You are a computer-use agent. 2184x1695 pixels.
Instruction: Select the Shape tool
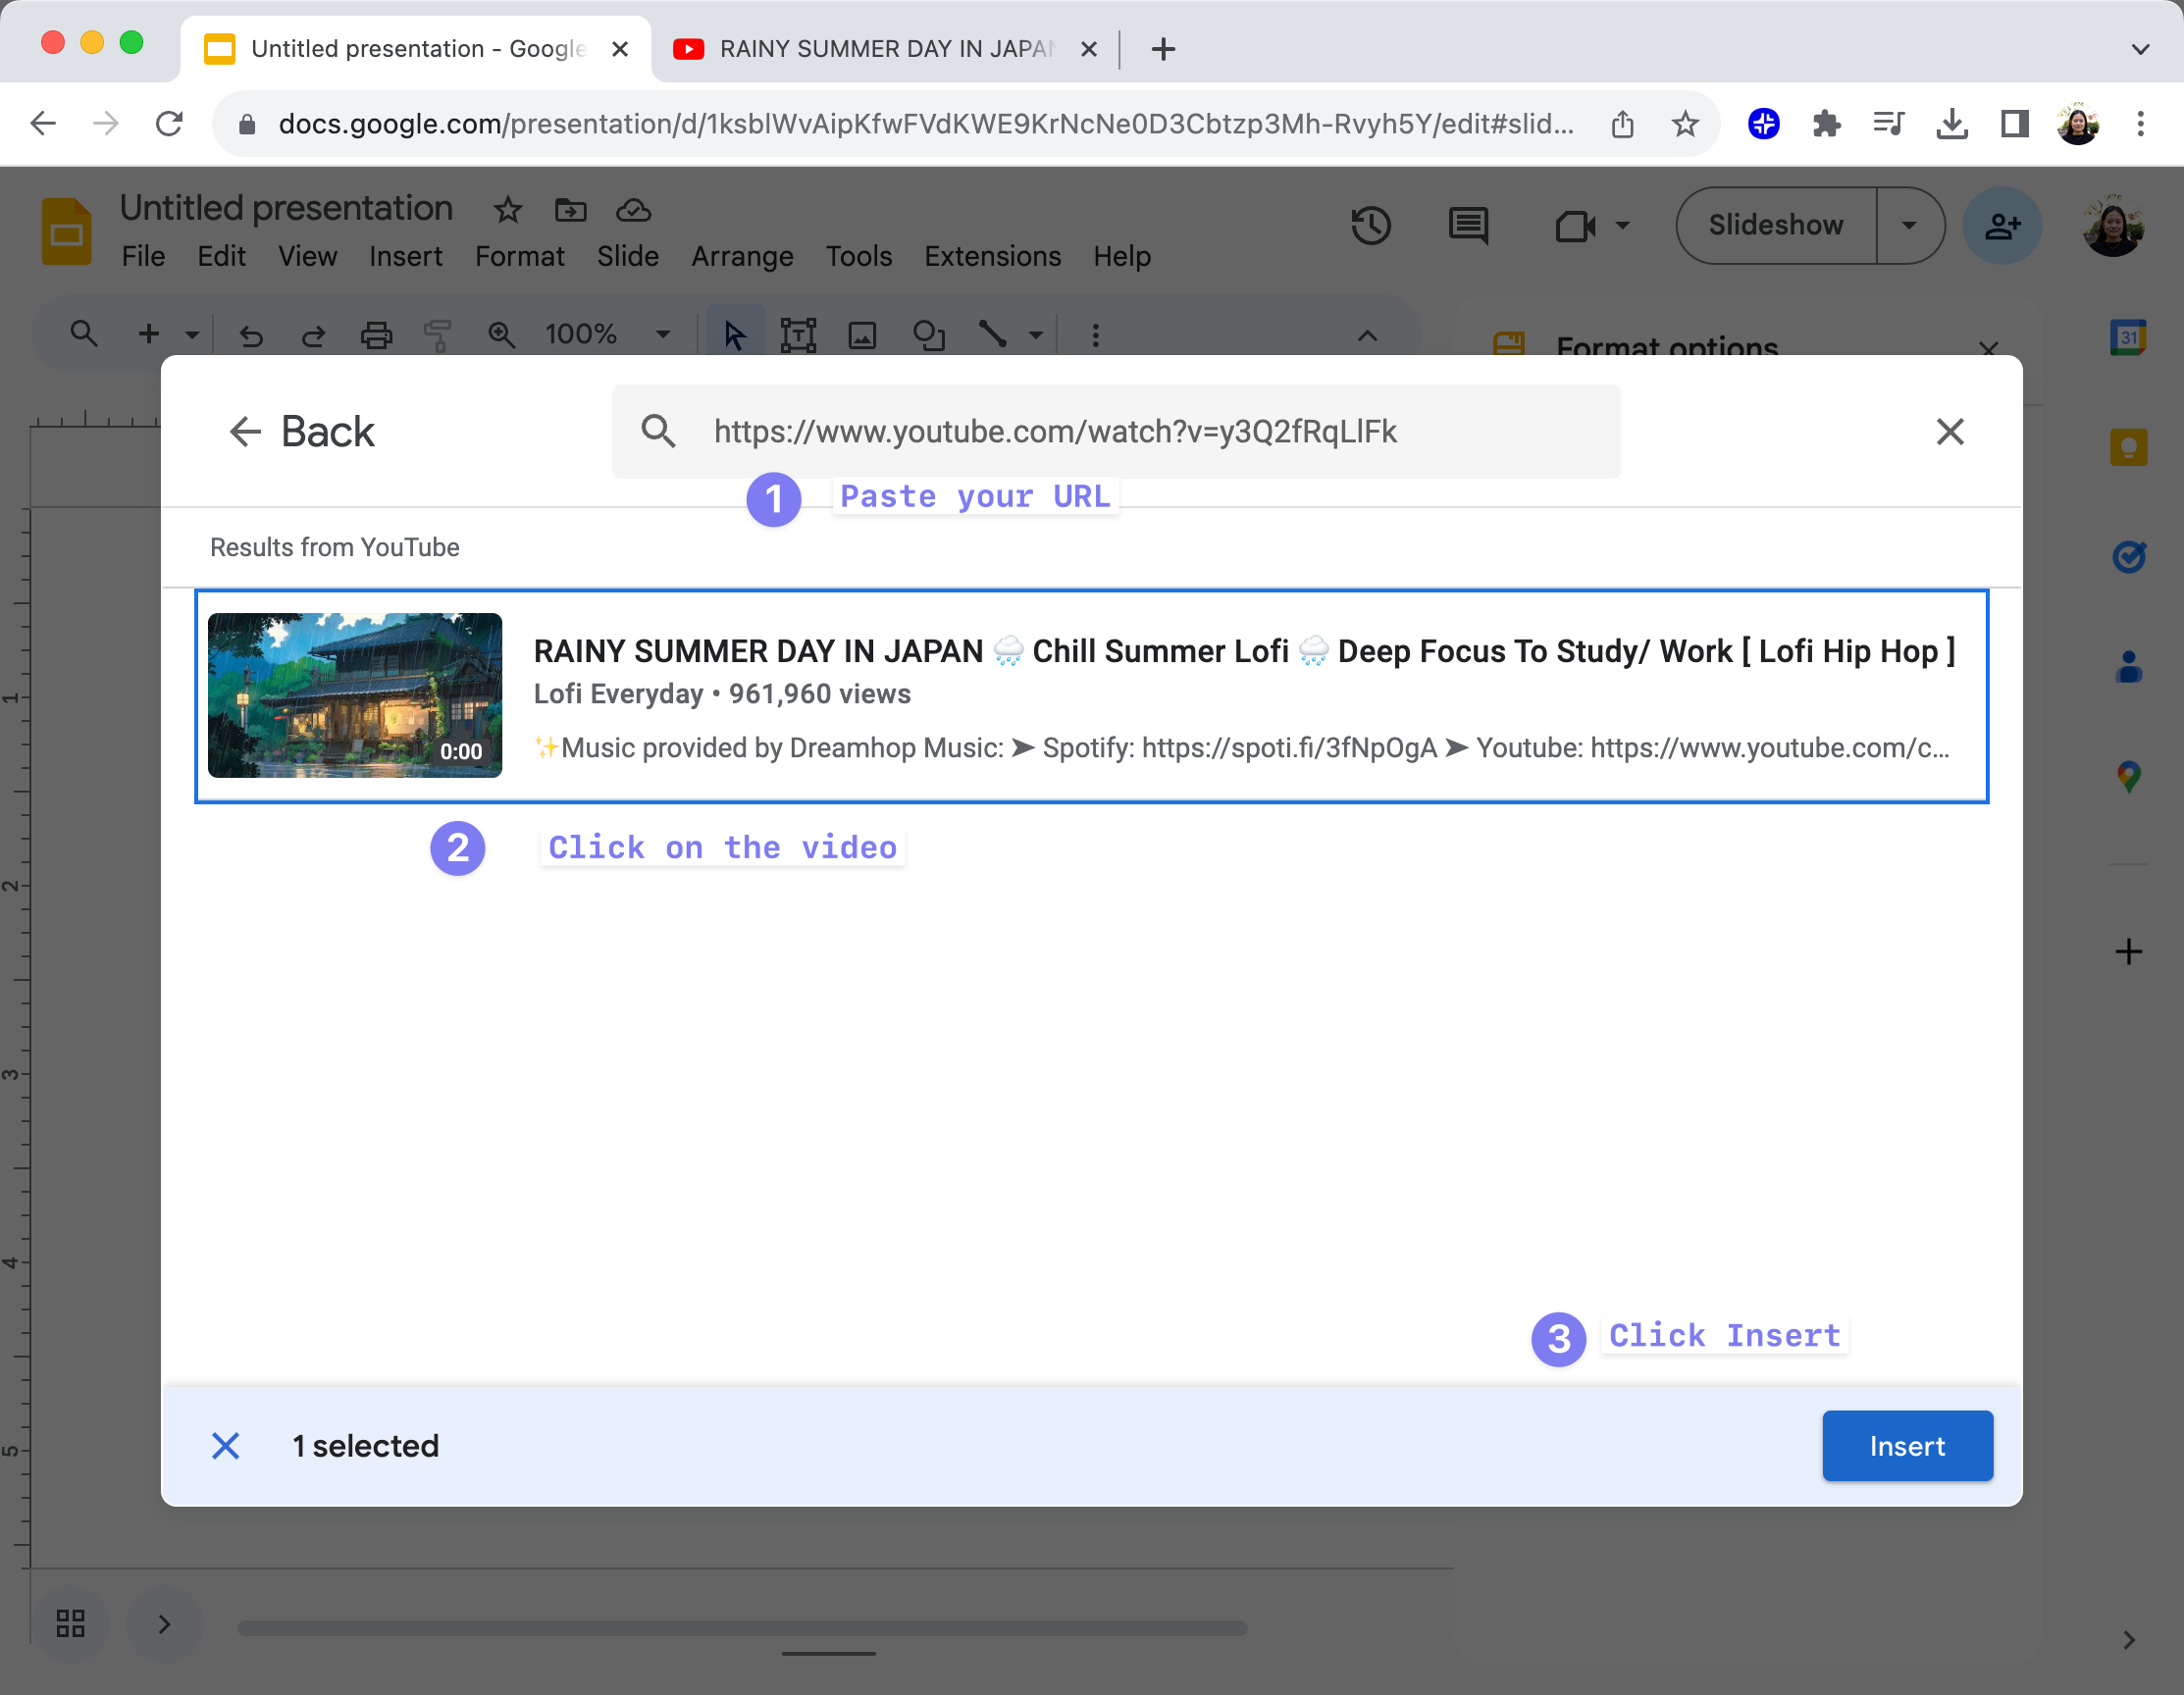(x=929, y=335)
